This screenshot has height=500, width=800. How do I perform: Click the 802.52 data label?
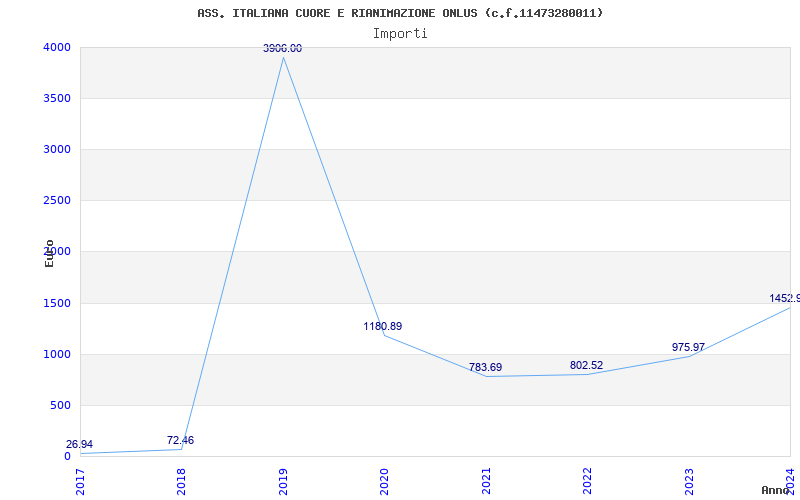coord(586,365)
